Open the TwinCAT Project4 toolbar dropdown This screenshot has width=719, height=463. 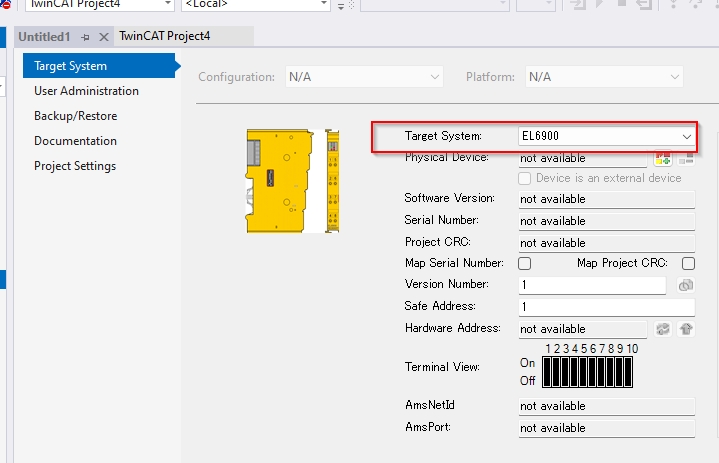(x=100, y=5)
